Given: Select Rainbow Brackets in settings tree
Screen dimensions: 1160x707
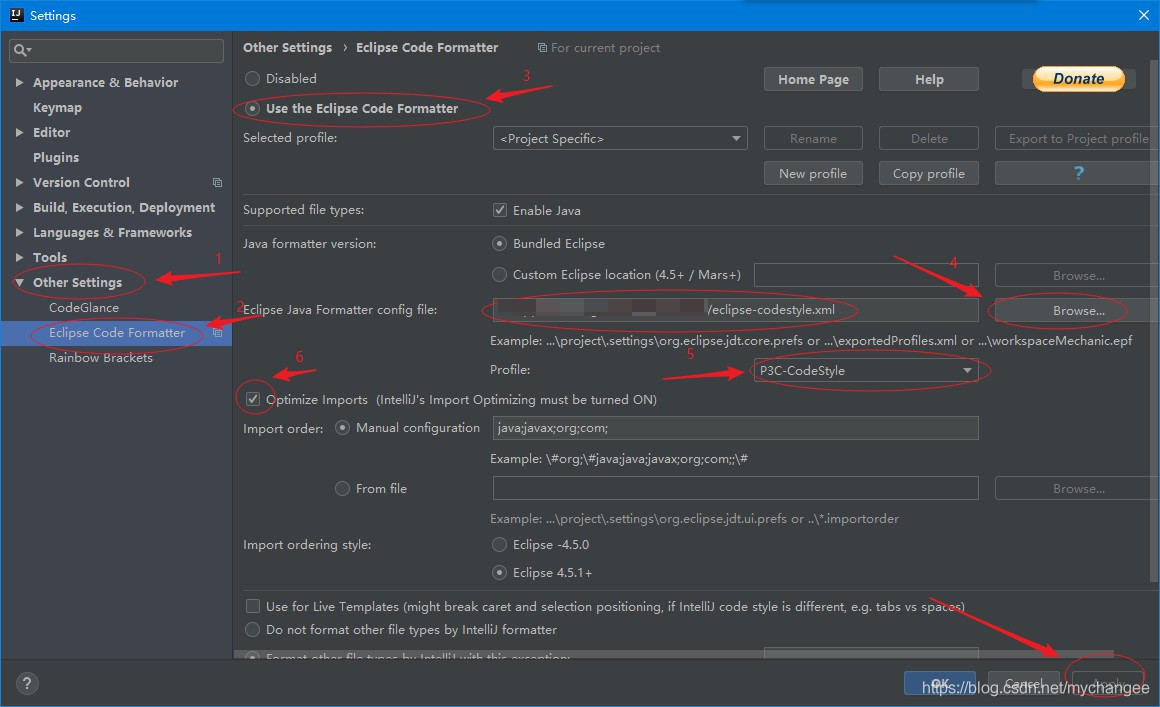Looking at the screenshot, I should pyautogui.click(x=101, y=358).
